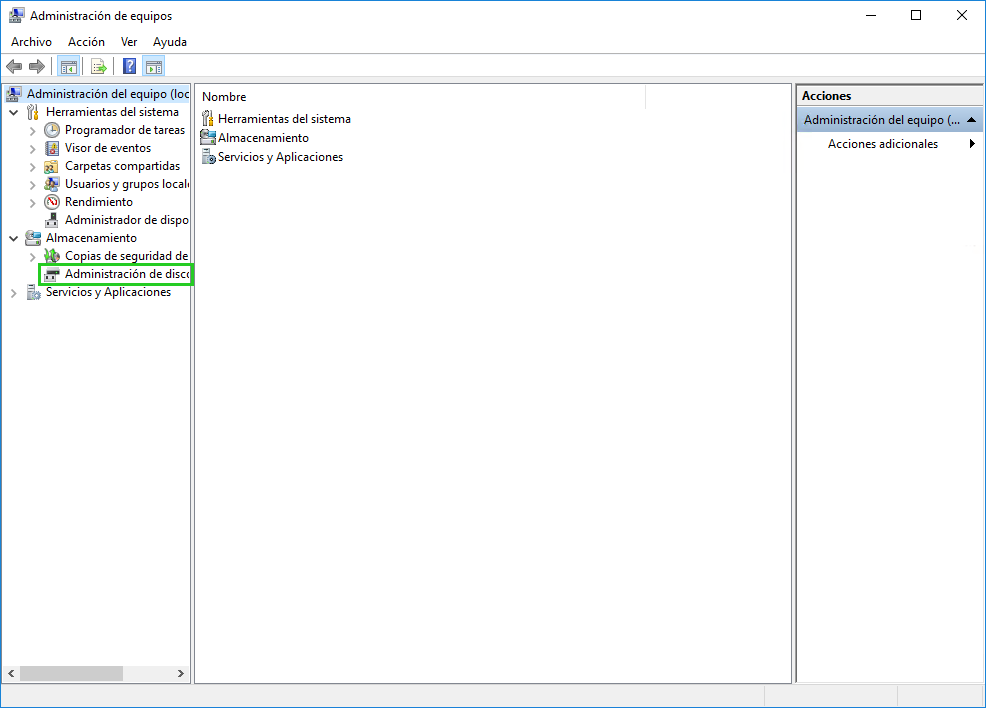Viewport: 986px width, 708px height.
Task: Open the Acción menu
Action: 86,42
